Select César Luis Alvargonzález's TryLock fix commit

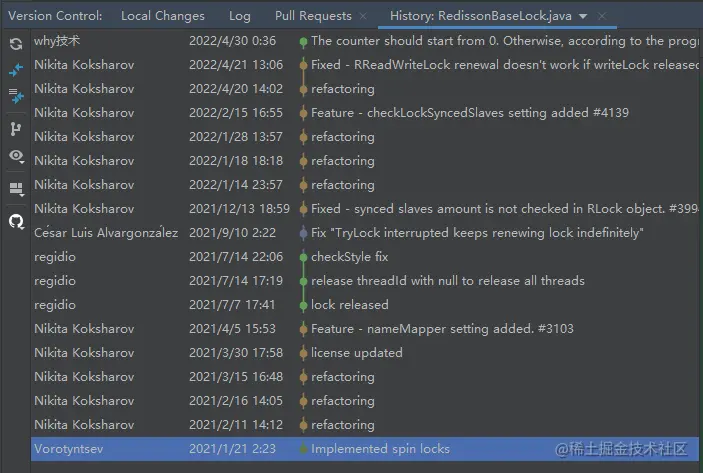pyautogui.click(x=365, y=233)
